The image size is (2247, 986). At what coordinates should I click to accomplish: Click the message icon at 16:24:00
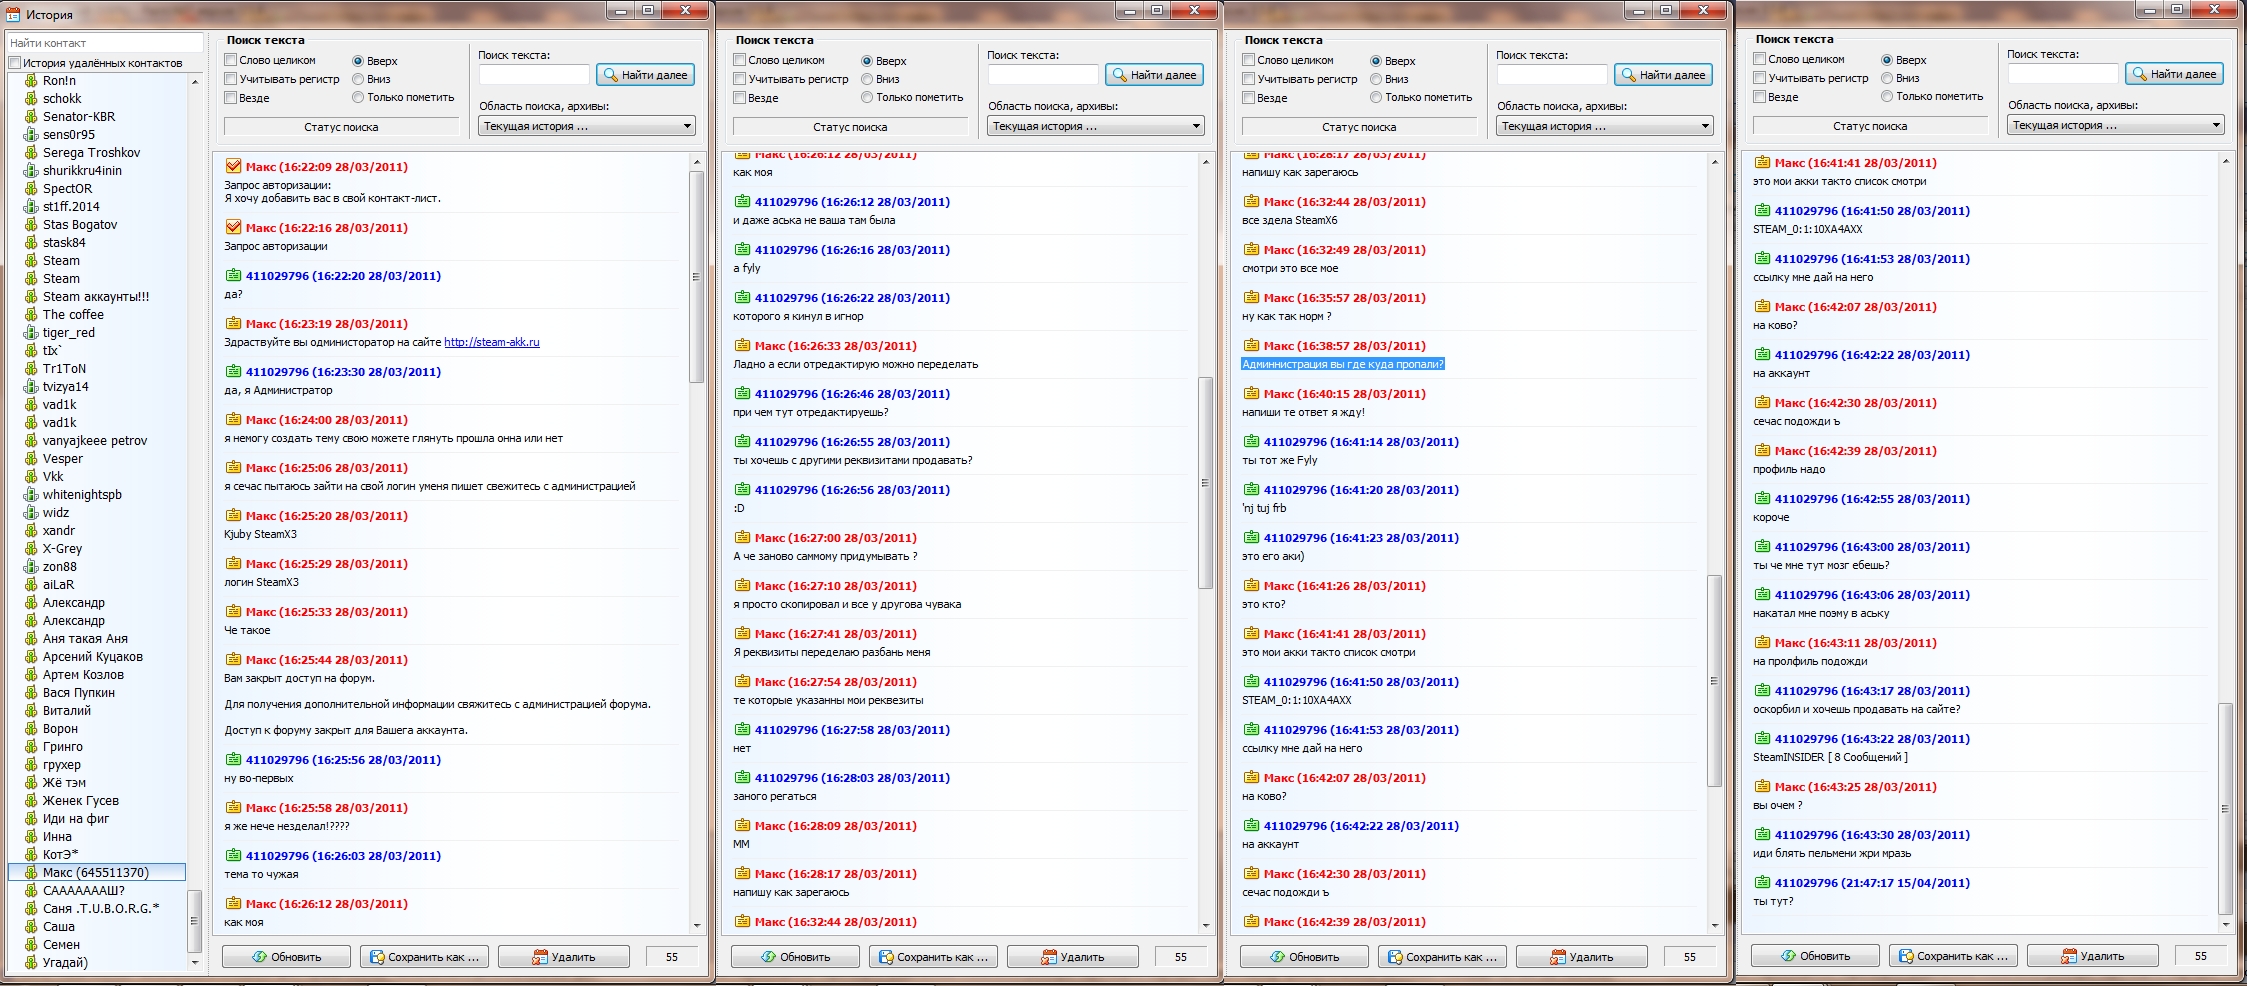pos(233,419)
